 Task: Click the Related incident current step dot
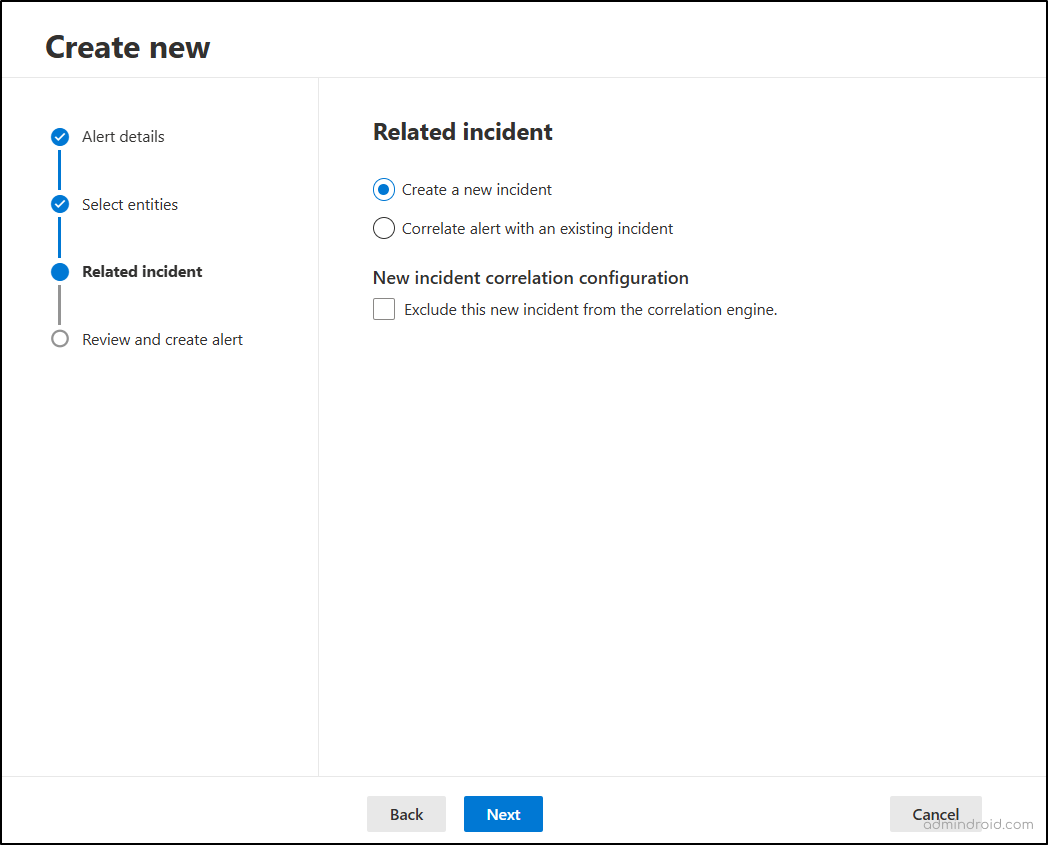click(x=60, y=271)
